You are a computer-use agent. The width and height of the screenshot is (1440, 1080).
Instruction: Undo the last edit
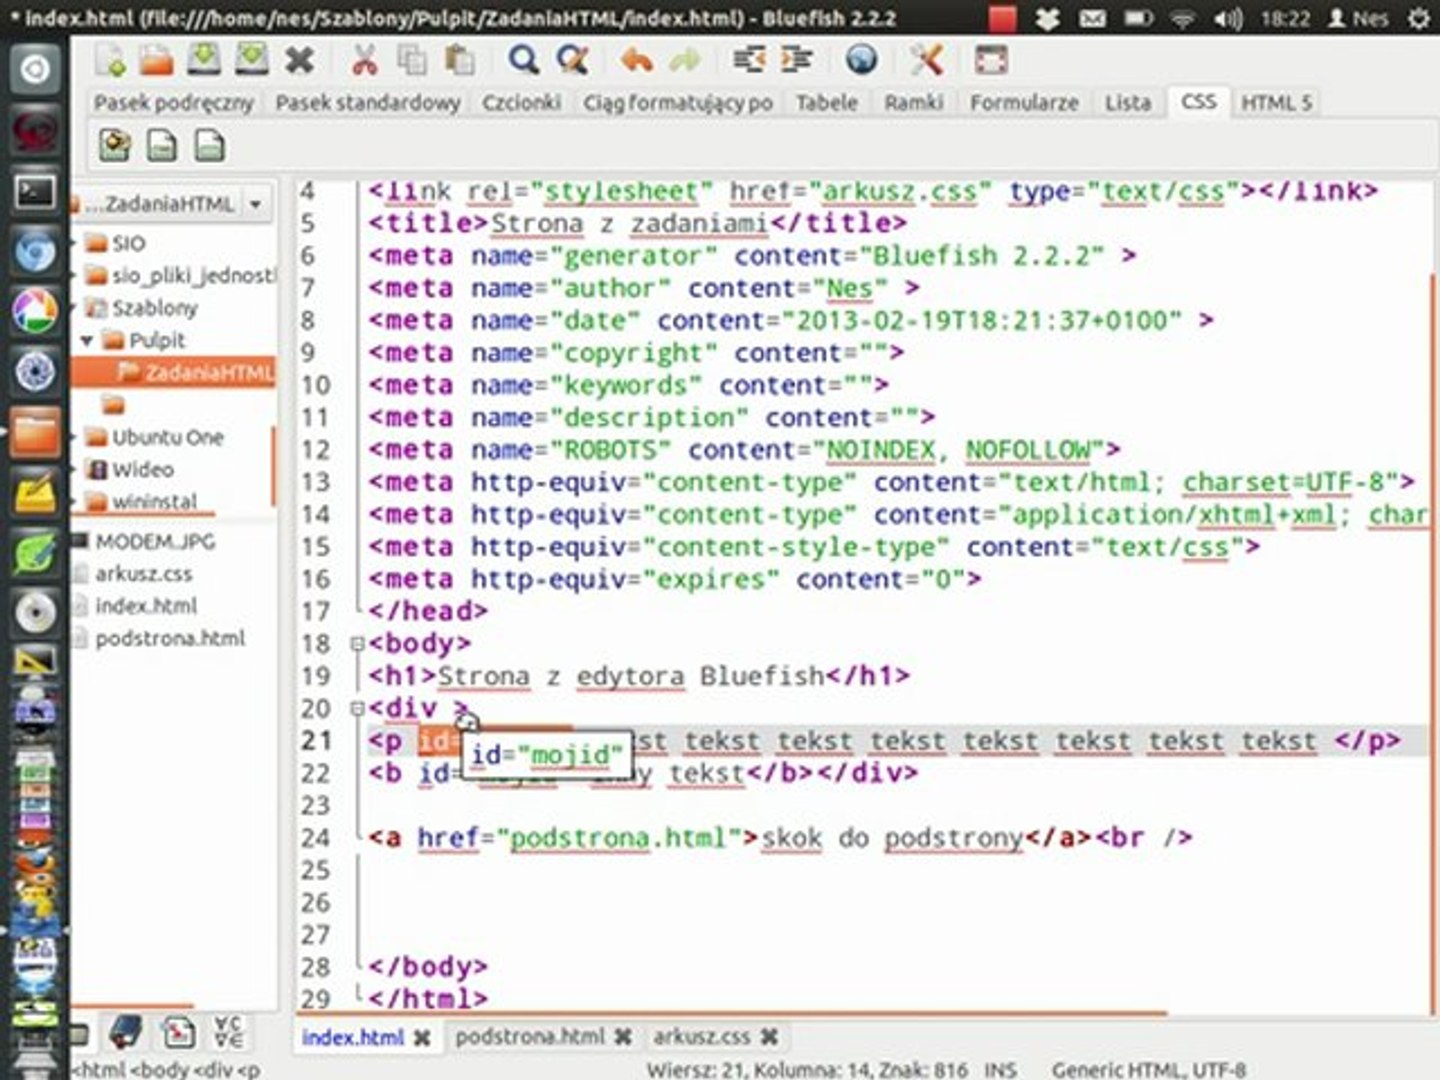[x=636, y=61]
